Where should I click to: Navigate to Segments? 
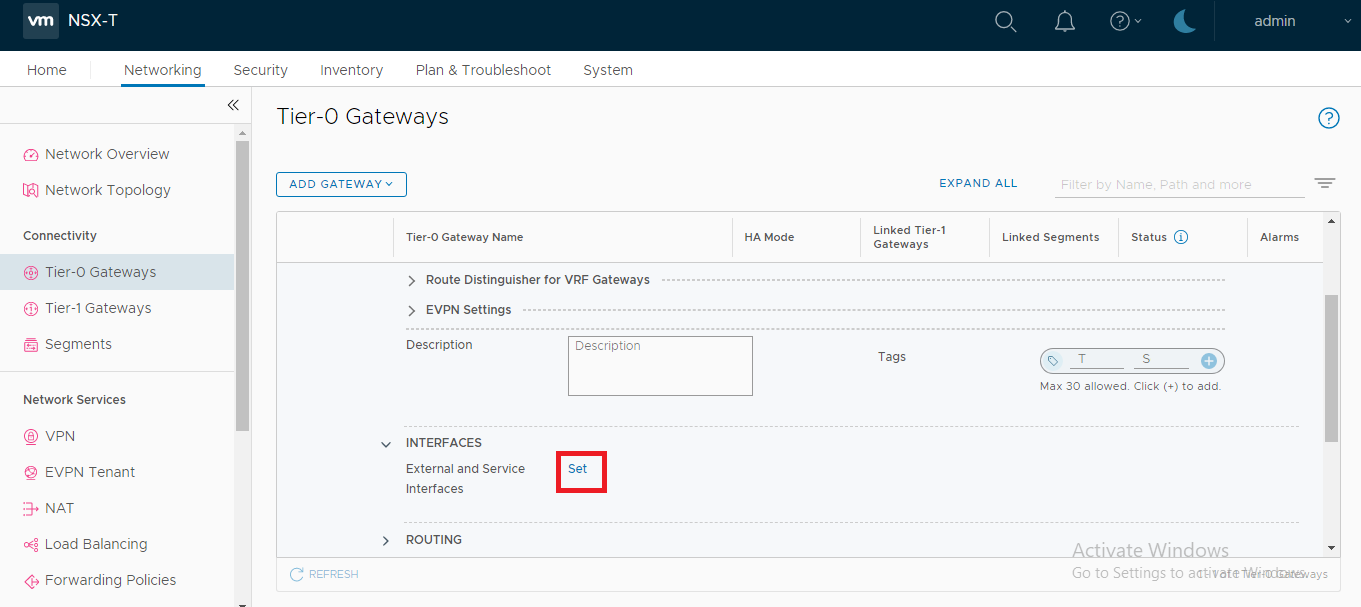coord(78,344)
